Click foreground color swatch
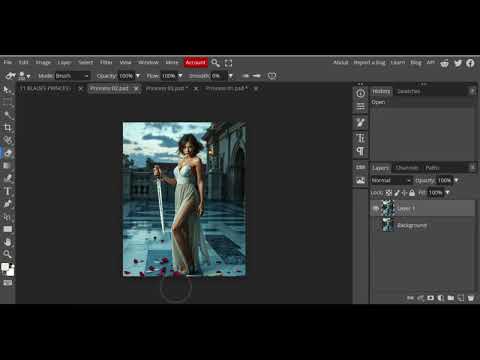The image size is (480, 360). [x=5, y=267]
